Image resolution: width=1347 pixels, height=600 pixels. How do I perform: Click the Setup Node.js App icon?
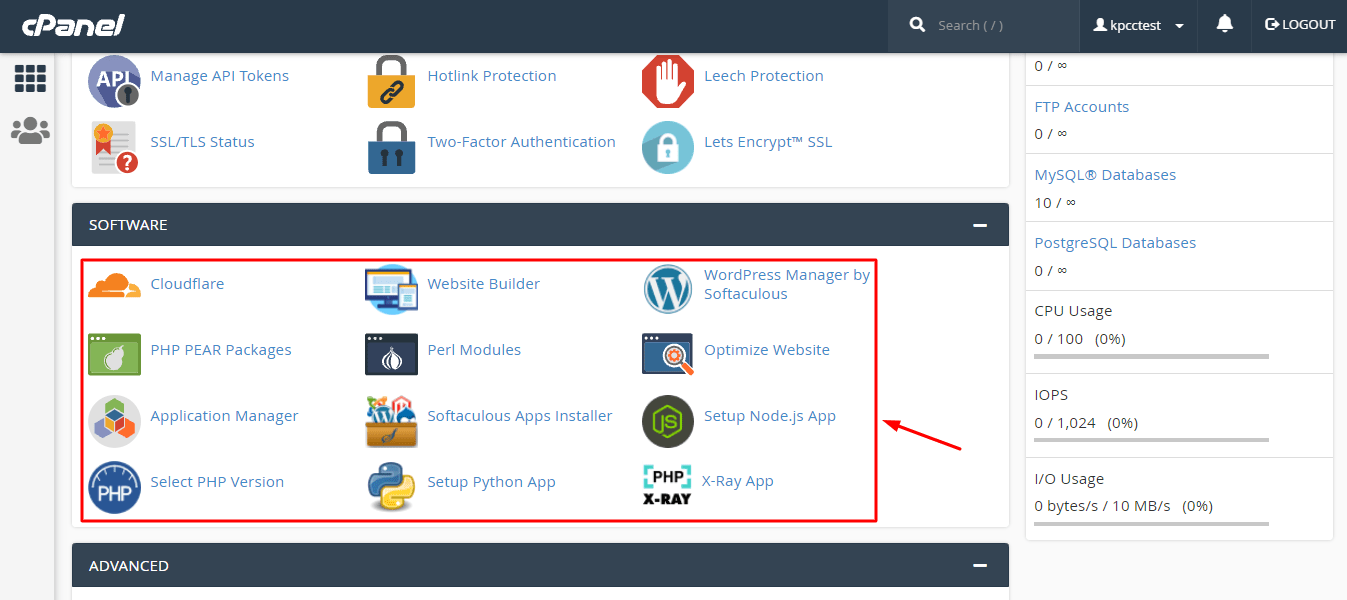667,421
